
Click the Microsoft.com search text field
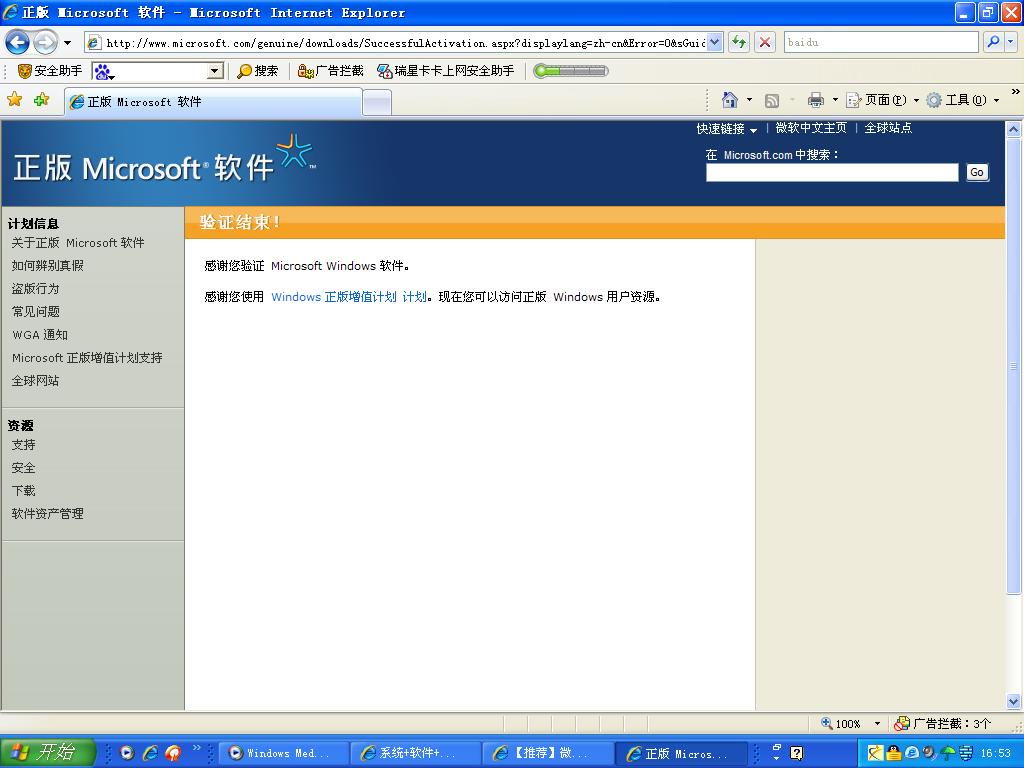pos(832,172)
